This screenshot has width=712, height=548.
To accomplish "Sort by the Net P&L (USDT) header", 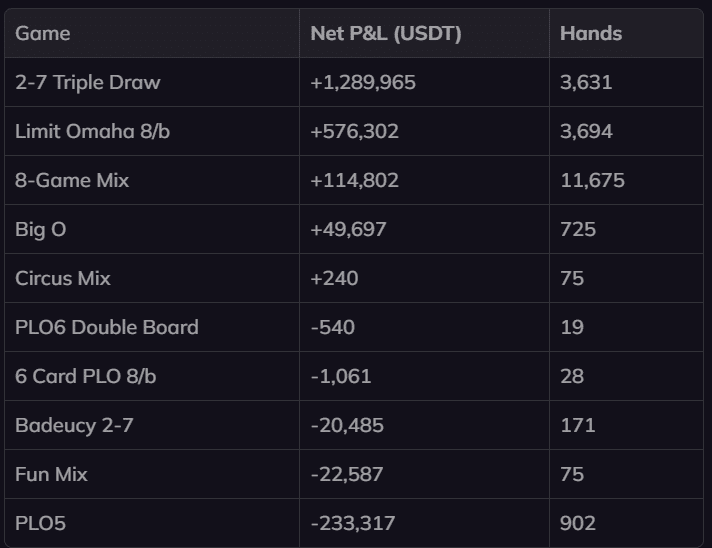I will (385, 33).
